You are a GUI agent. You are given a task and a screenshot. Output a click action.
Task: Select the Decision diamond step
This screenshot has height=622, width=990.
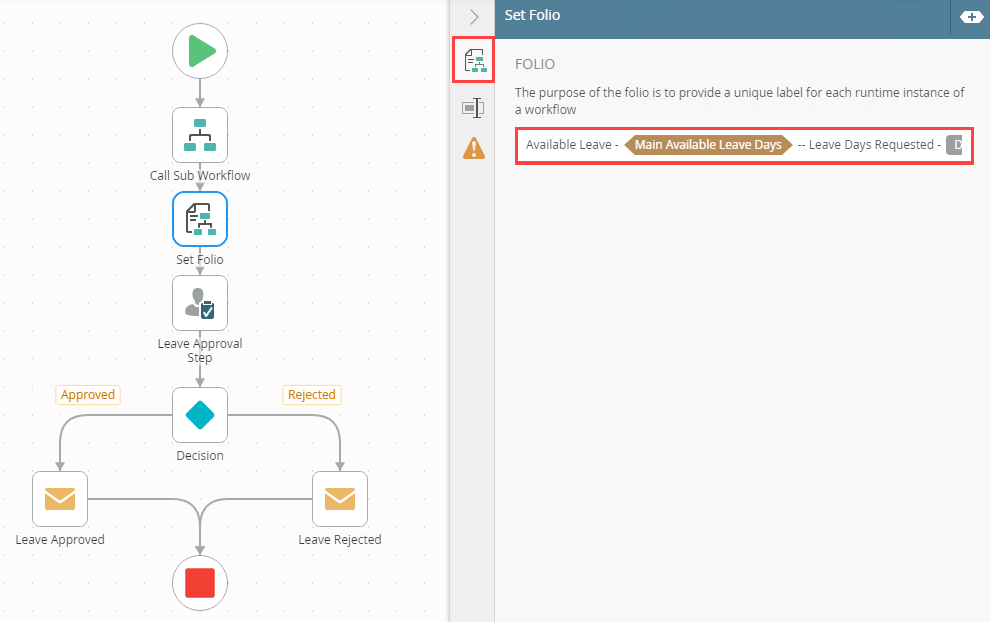[200, 415]
